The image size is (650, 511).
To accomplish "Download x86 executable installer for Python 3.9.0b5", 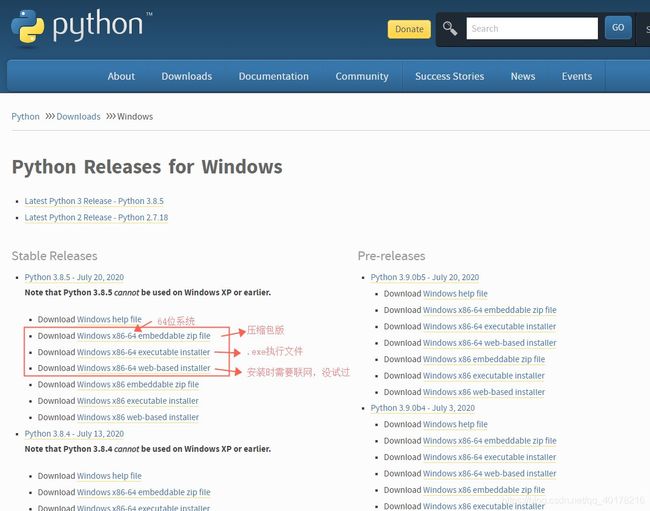I will (483, 376).
